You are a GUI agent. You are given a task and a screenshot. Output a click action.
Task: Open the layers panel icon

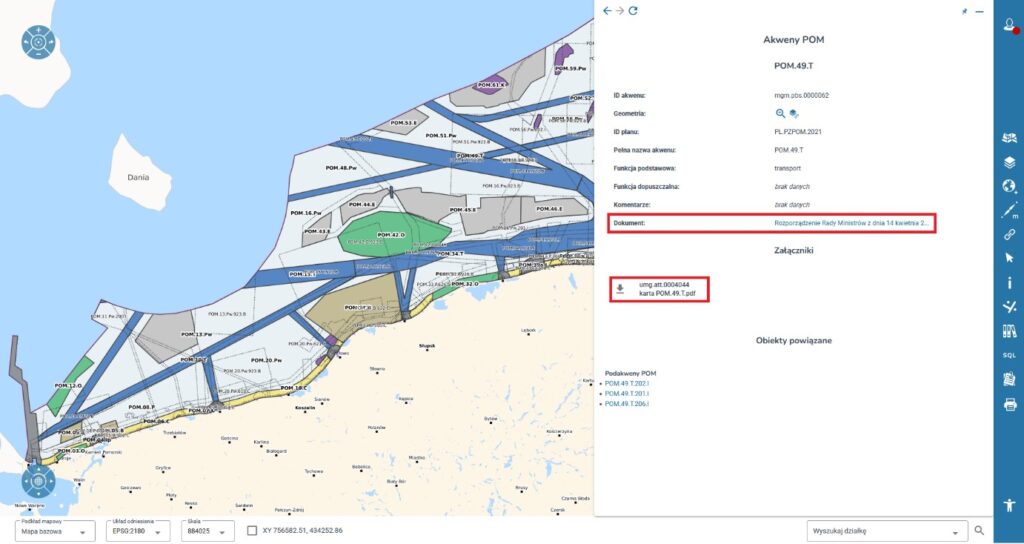tap(1009, 161)
